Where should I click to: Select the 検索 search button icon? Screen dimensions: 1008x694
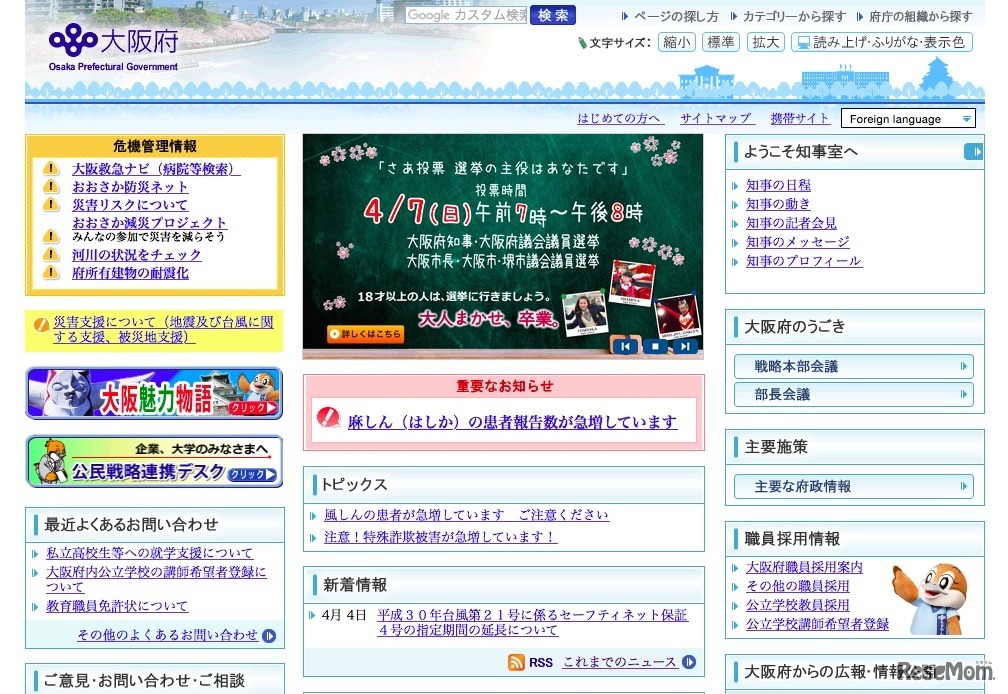pyautogui.click(x=552, y=16)
